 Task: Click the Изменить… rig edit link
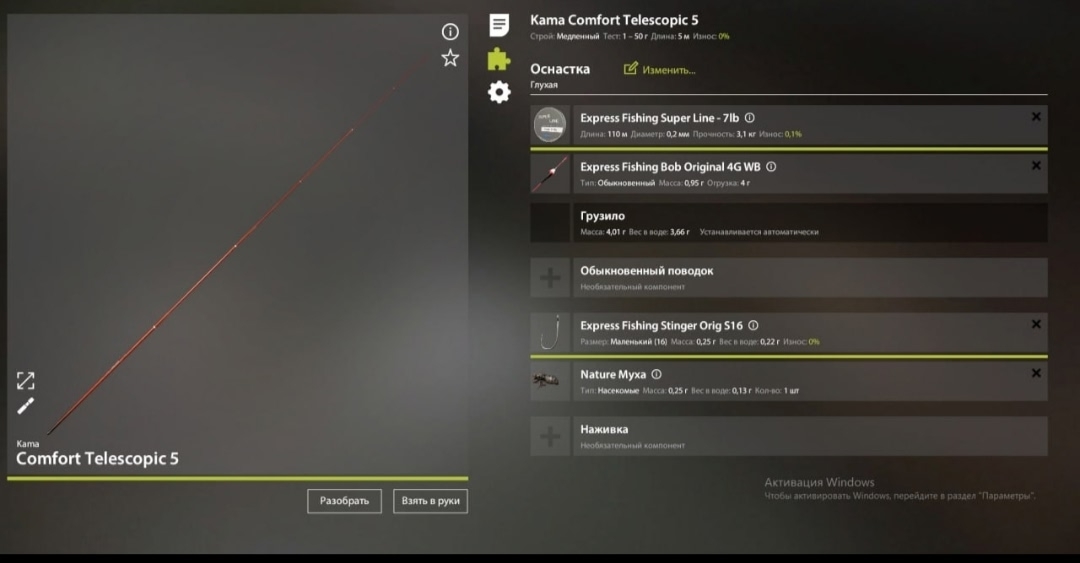(660, 70)
